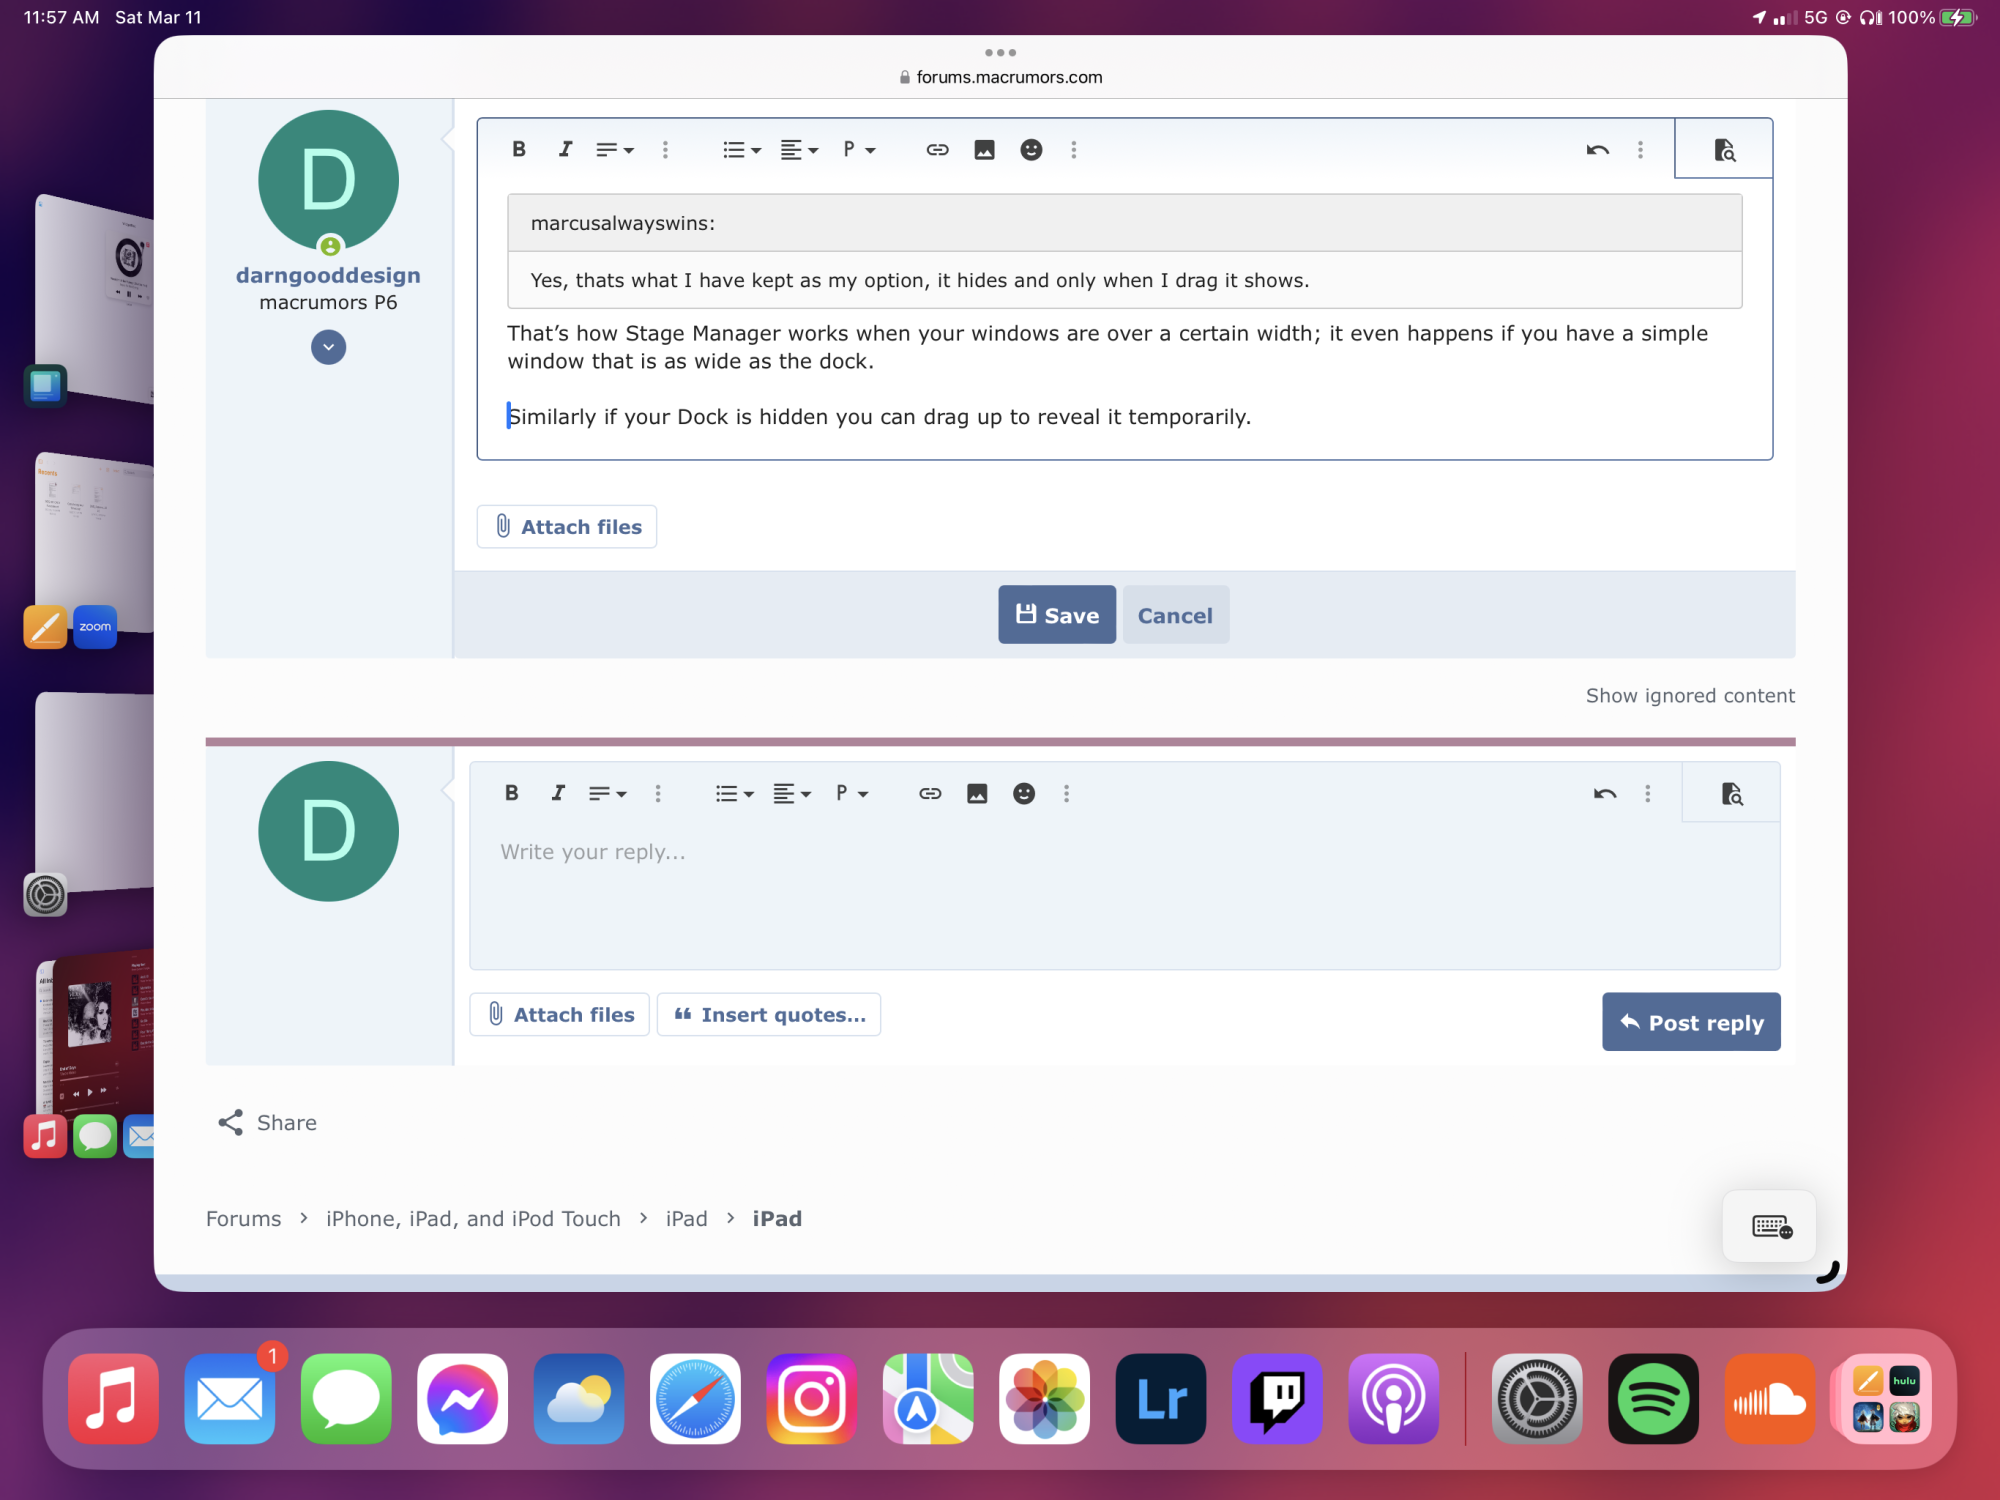Click the Save button
The height and width of the screenshot is (1500, 2000).
(x=1056, y=615)
